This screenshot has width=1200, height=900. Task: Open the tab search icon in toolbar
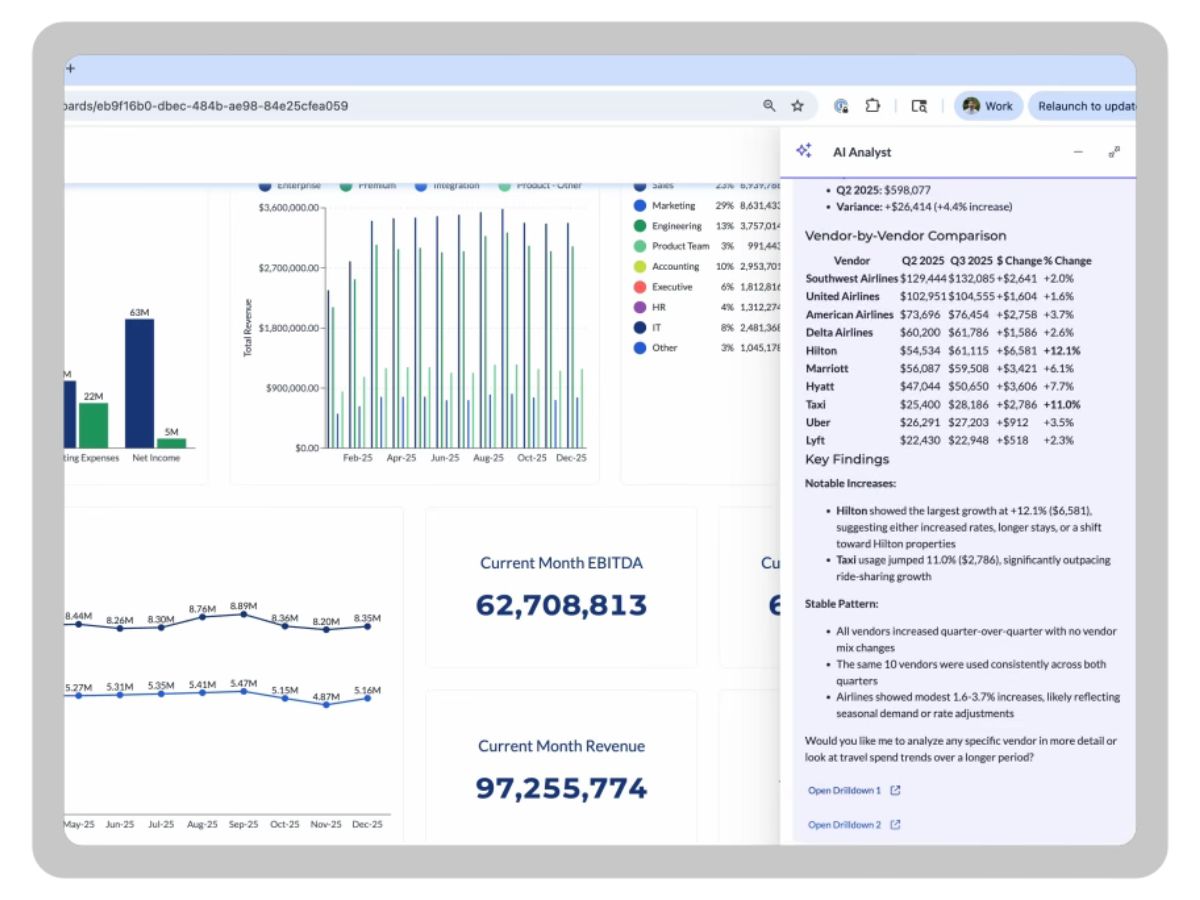[919, 105]
